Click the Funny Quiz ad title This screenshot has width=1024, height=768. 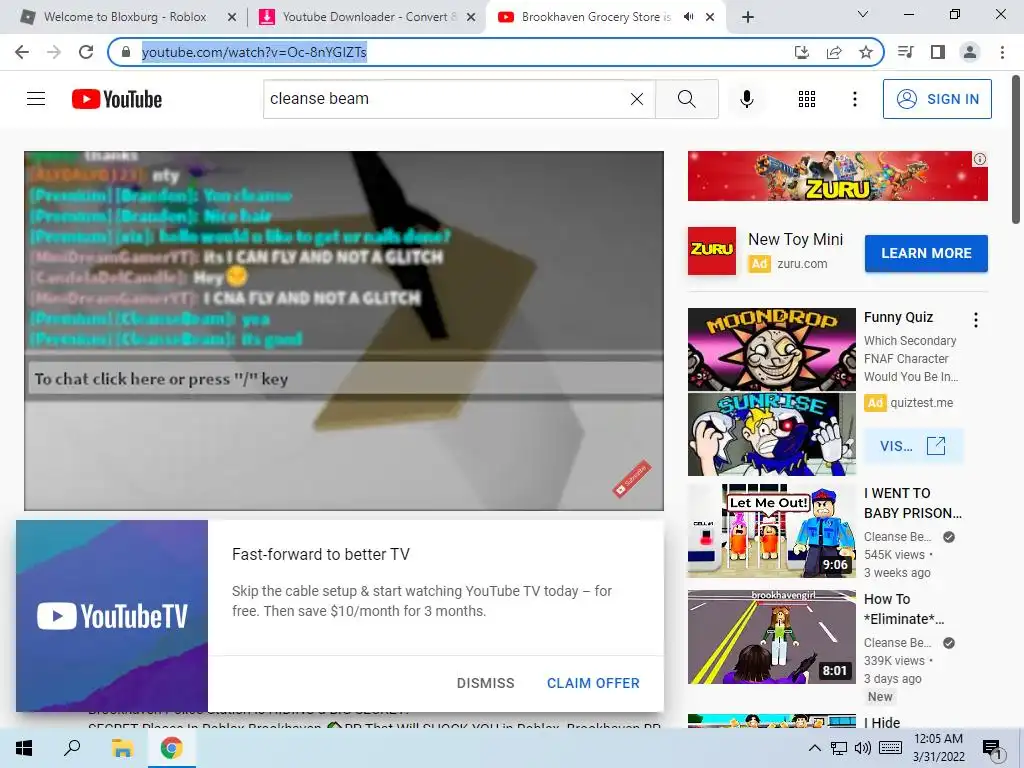point(898,317)
